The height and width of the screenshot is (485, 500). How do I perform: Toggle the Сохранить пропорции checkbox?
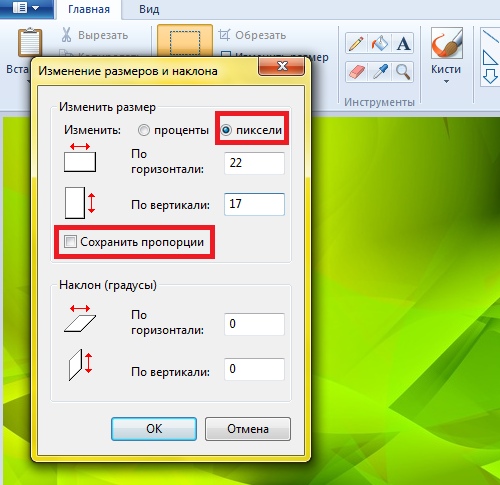(x=70, y=241)
